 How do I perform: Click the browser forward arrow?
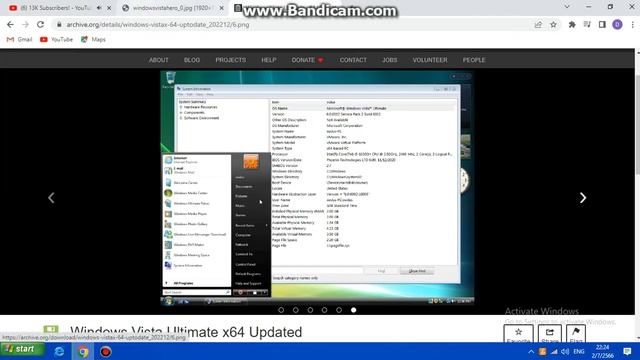coord(25,24)
